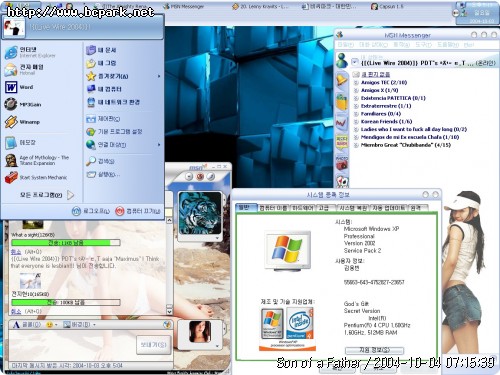Click the chat history scroll down arrow
The width and height of the screenshot is (500, 375).
(169, 311)
